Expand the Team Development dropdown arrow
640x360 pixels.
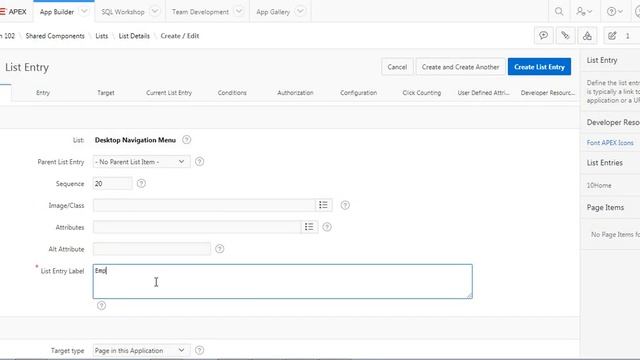pos(239,11)
